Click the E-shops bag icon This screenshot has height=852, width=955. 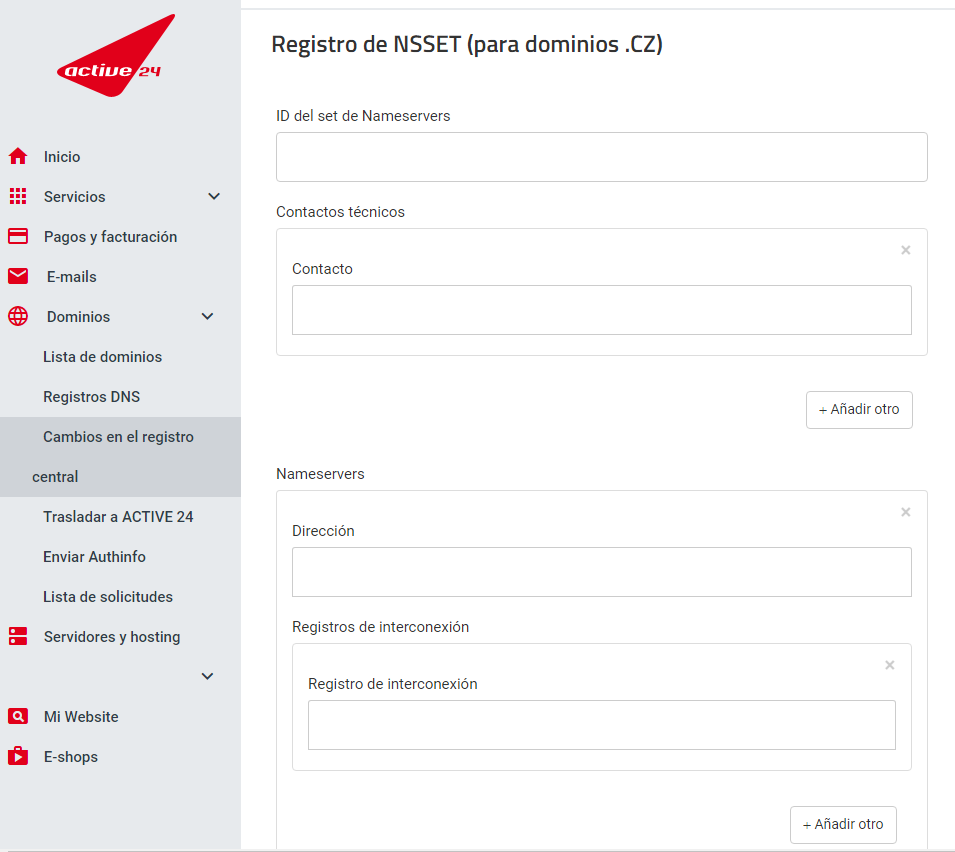(x=18, y=756)
